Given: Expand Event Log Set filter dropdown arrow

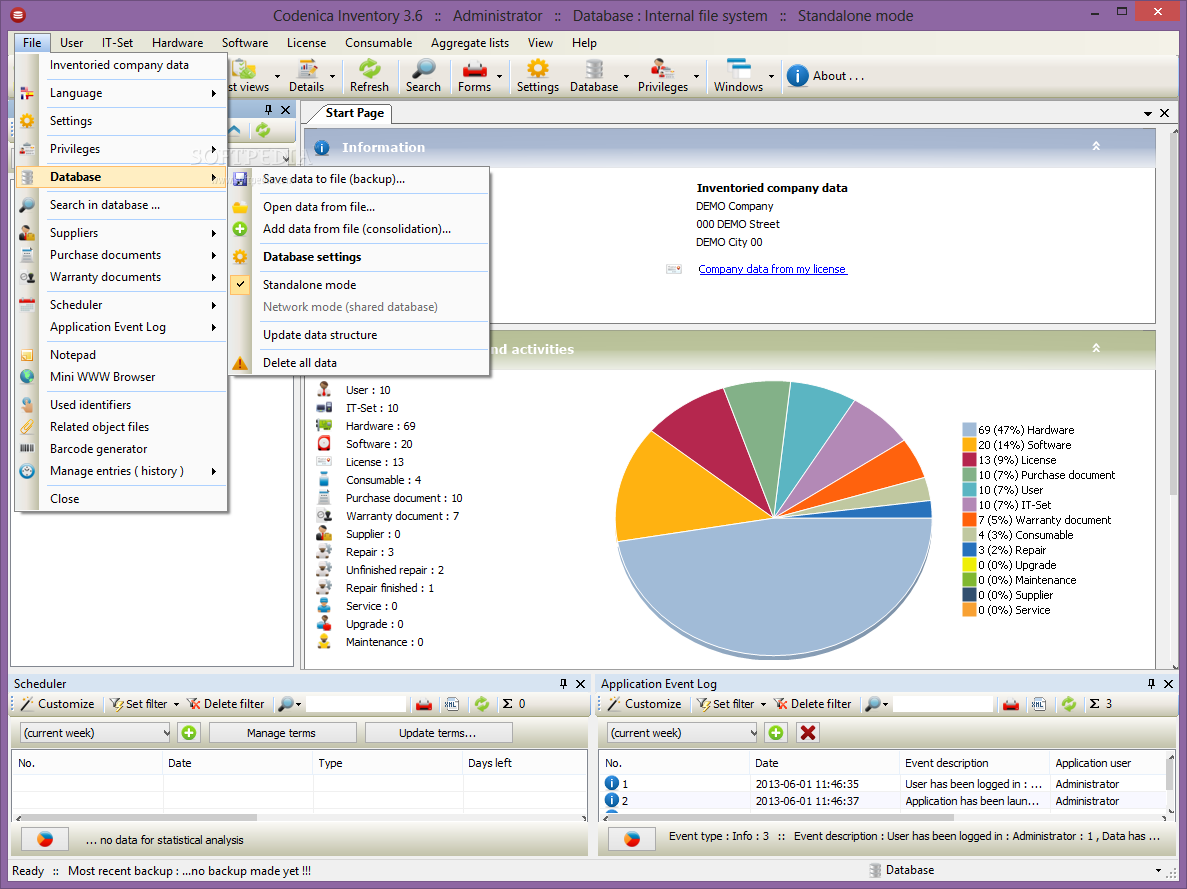Looking at the screenshot, I should 763,704.
